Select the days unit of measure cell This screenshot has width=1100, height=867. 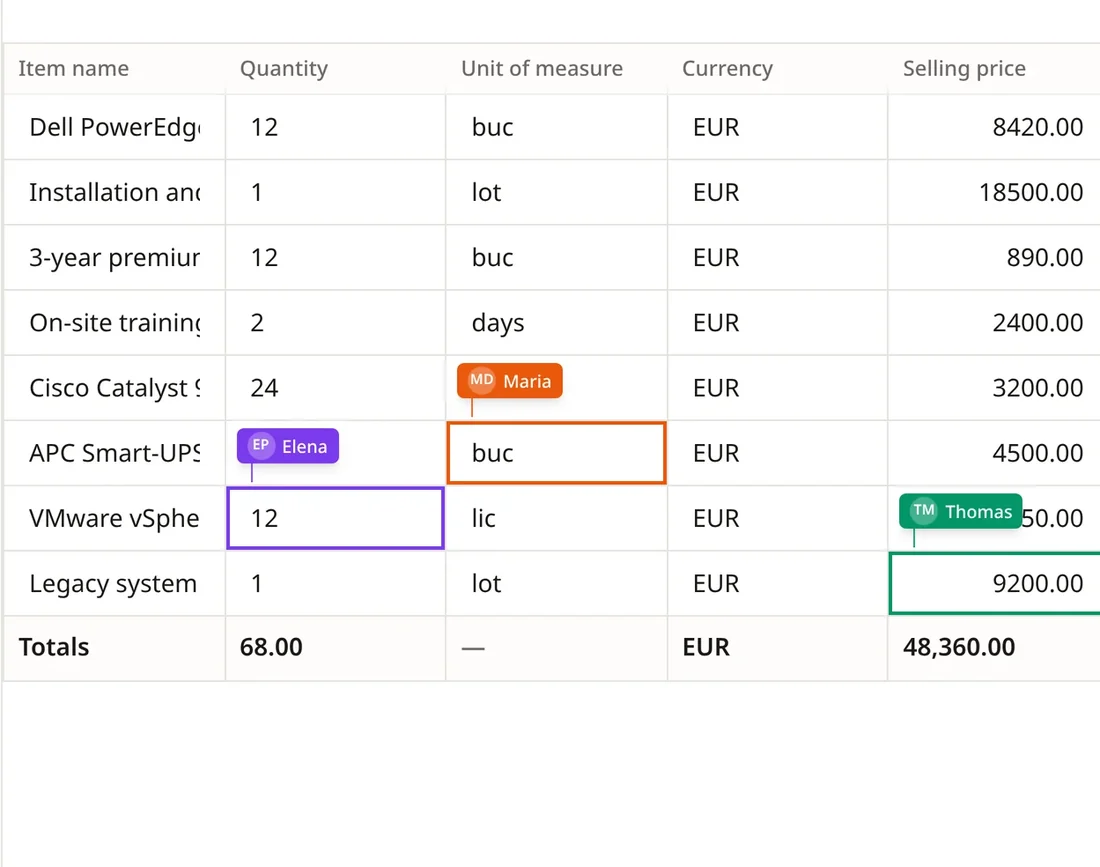556,323
